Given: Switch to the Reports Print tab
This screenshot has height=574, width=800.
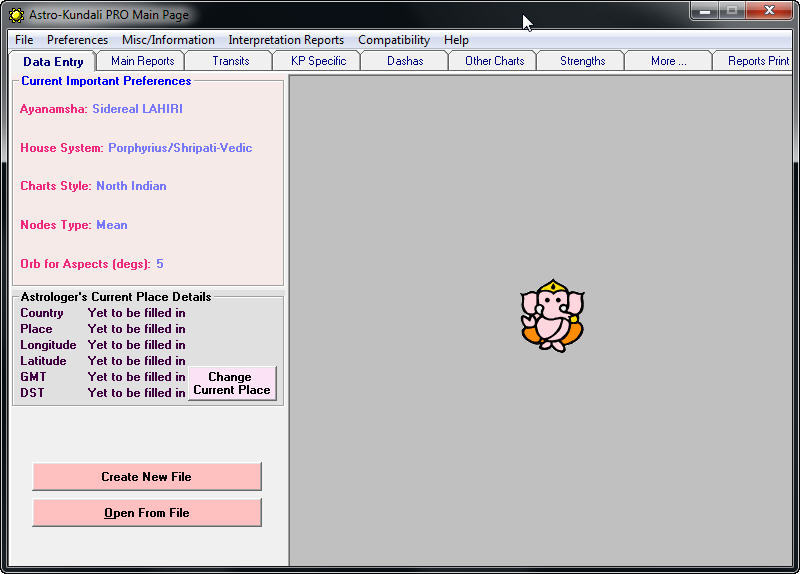Looking at the screenshot, I should coord(755,61).
